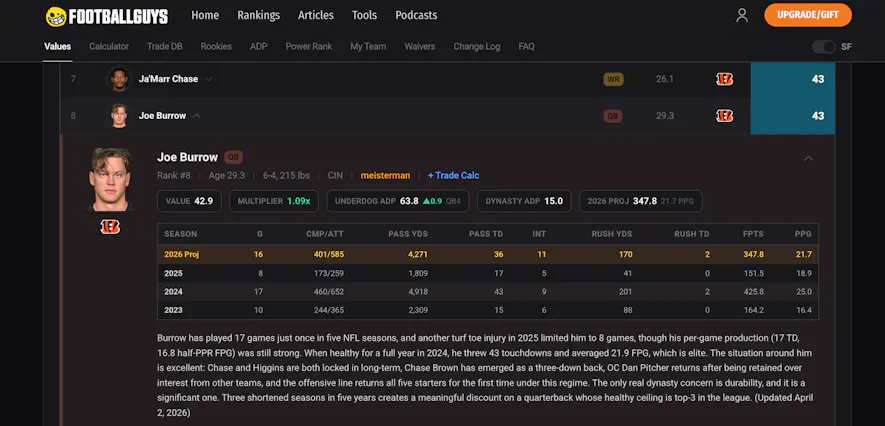Click the Footballguys smiley logo
This screenshot has height=426, width=885.
(x=56, y=16)
